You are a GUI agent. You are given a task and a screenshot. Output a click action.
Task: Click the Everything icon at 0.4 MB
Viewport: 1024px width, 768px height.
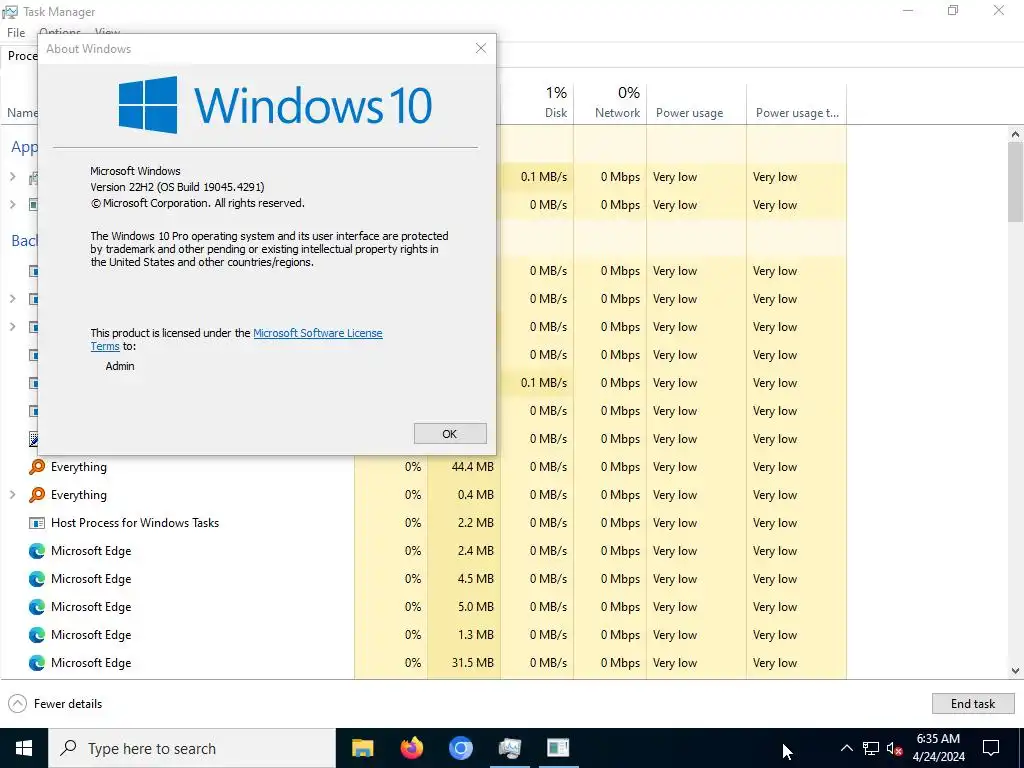pyautogui.click(x=37, y=495)
